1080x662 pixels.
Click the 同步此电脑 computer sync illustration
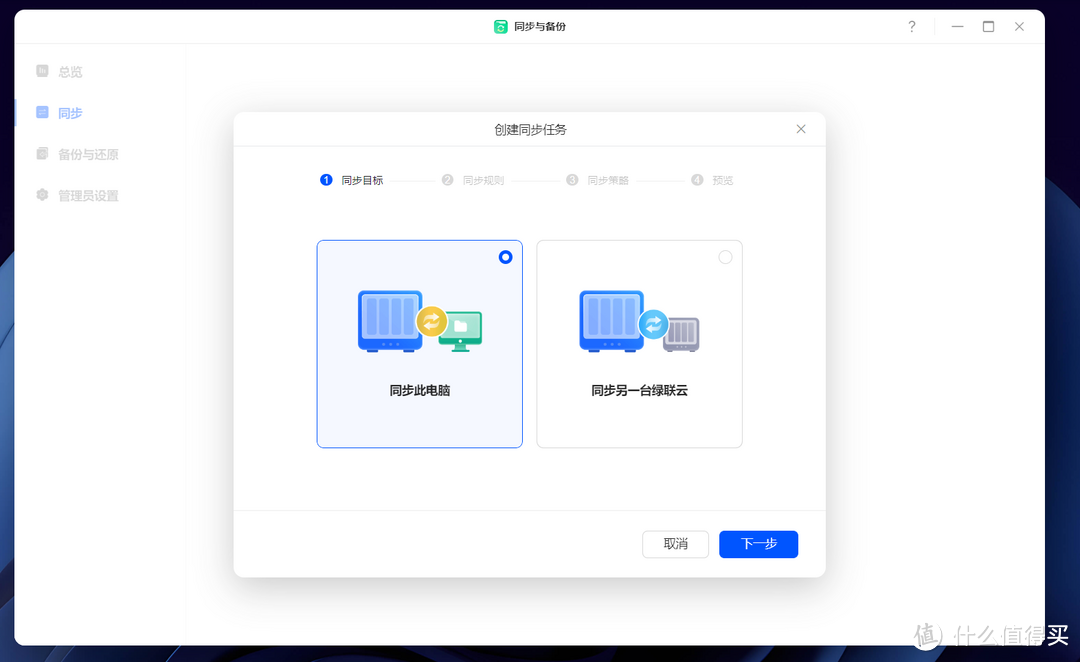click(x=419, y=322)
